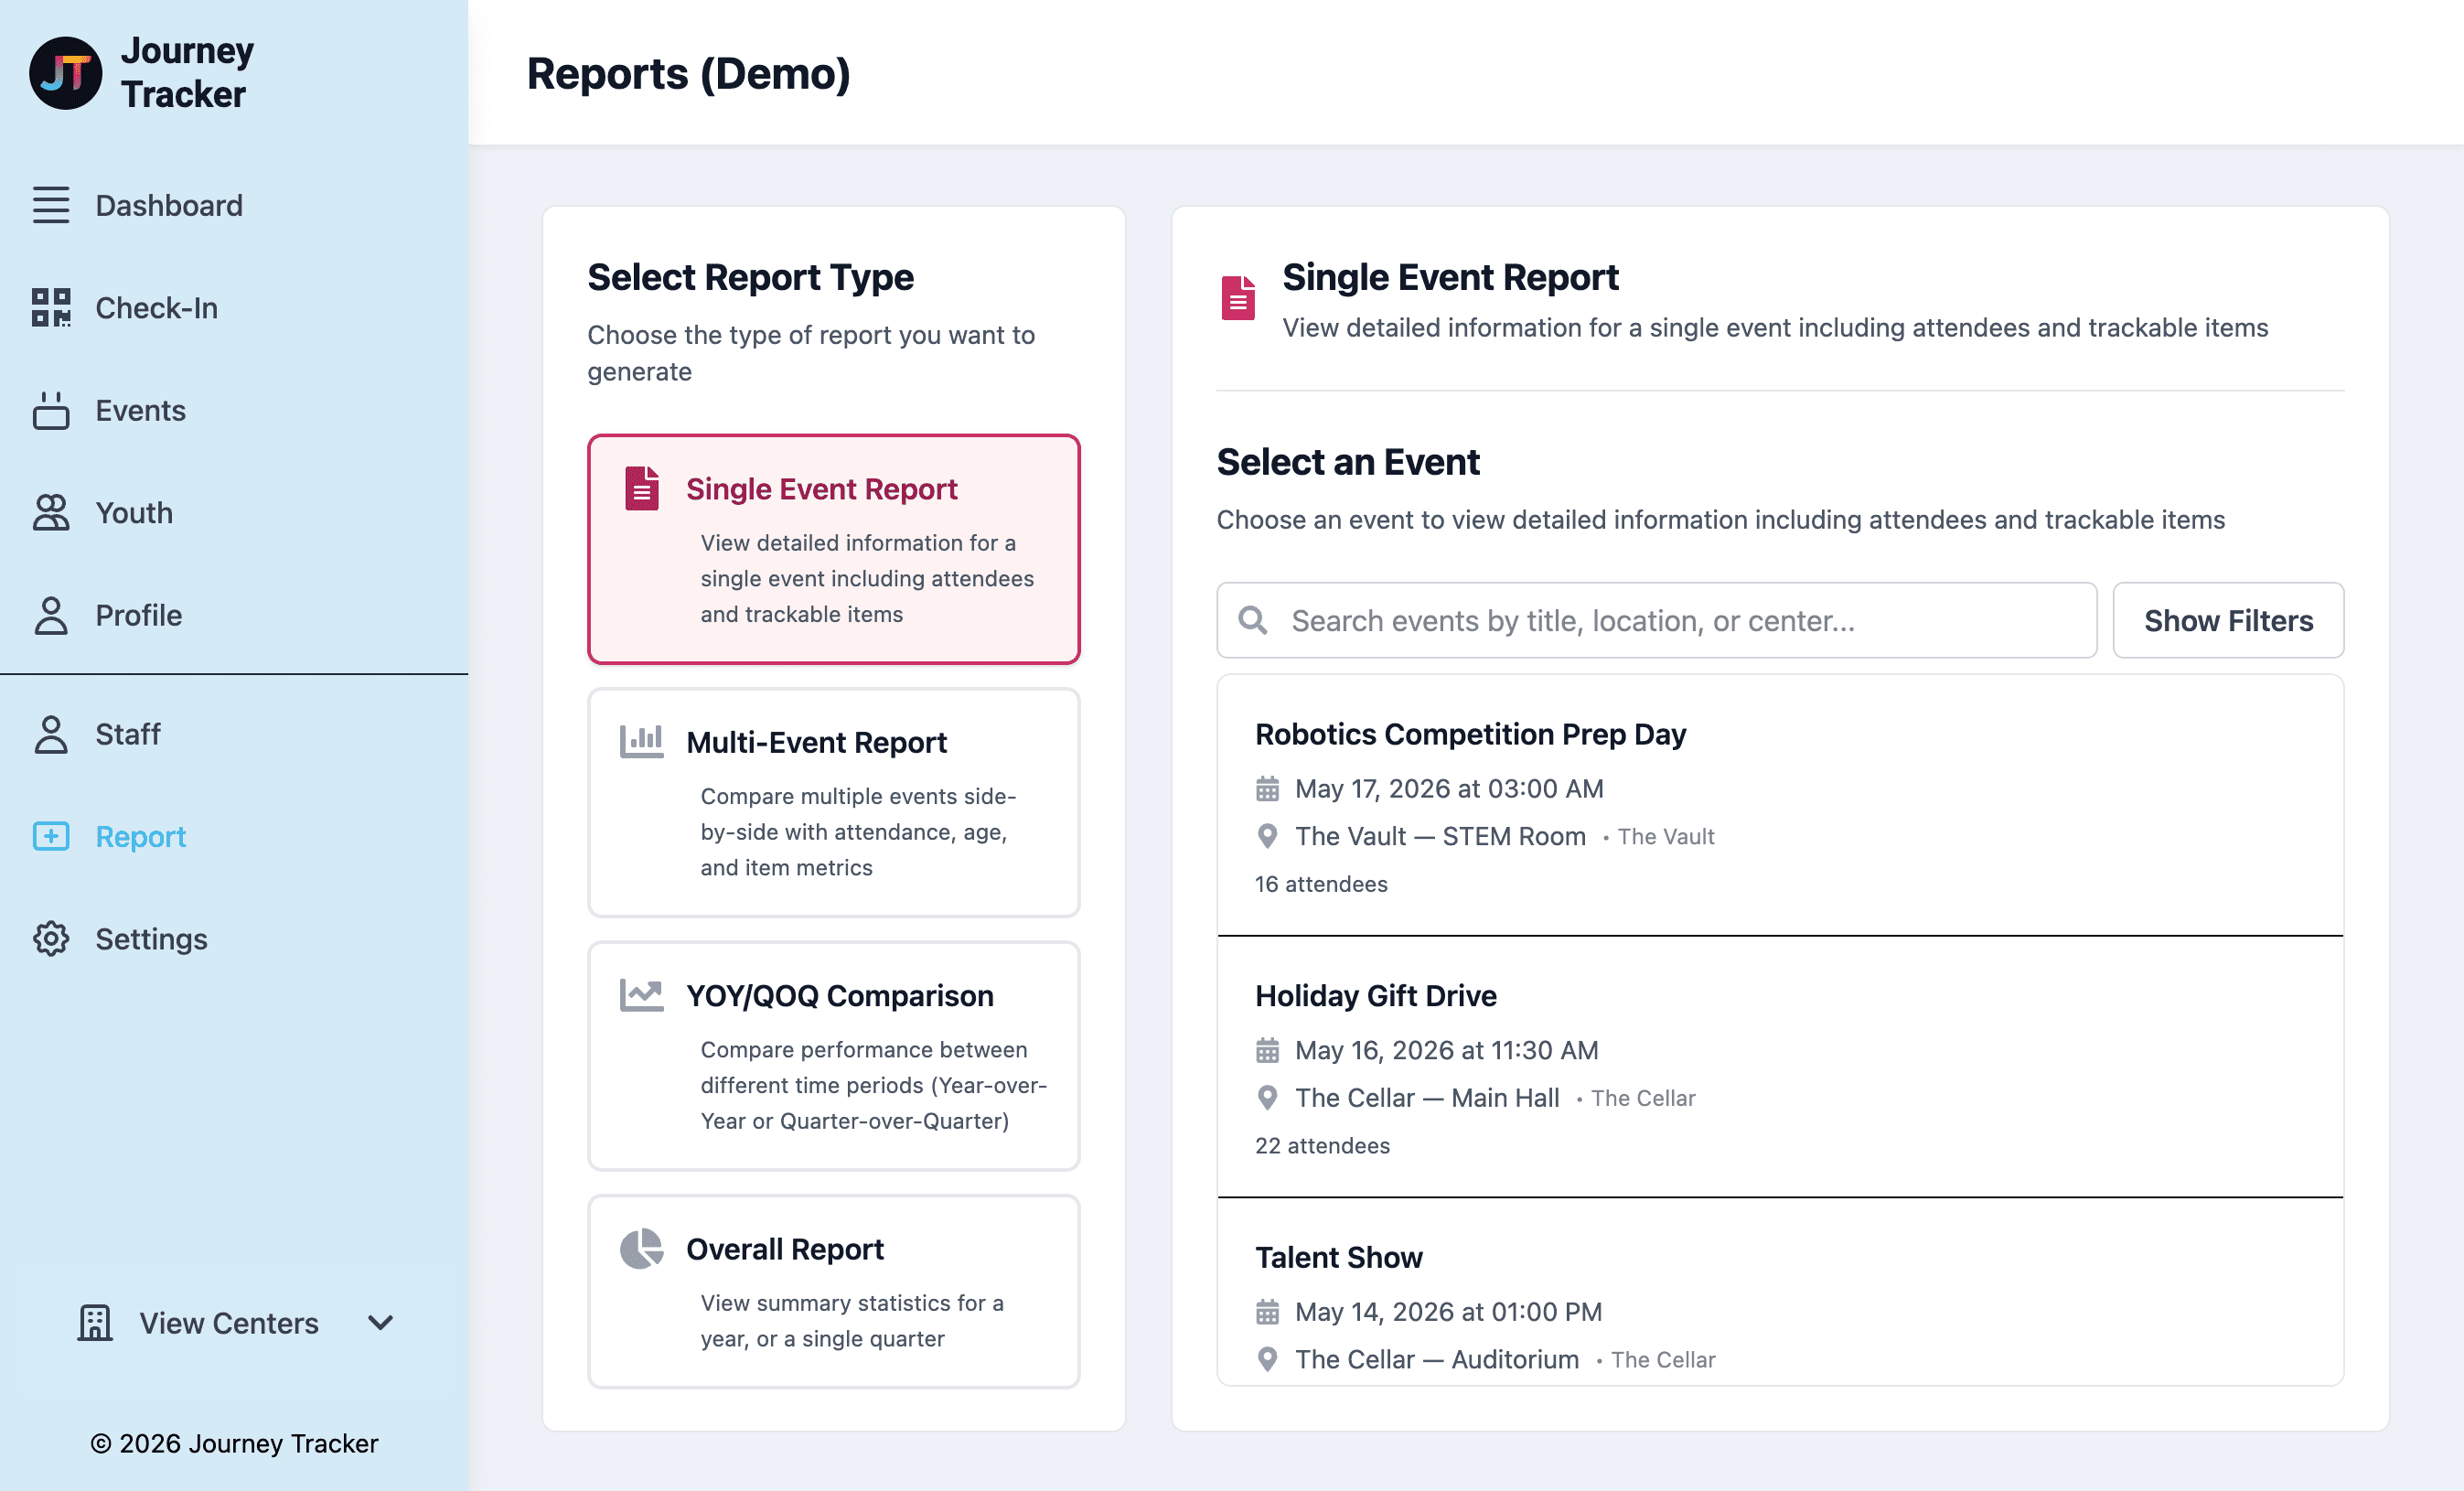Open Dashboard via its hamburger icon

click(51, 205)
